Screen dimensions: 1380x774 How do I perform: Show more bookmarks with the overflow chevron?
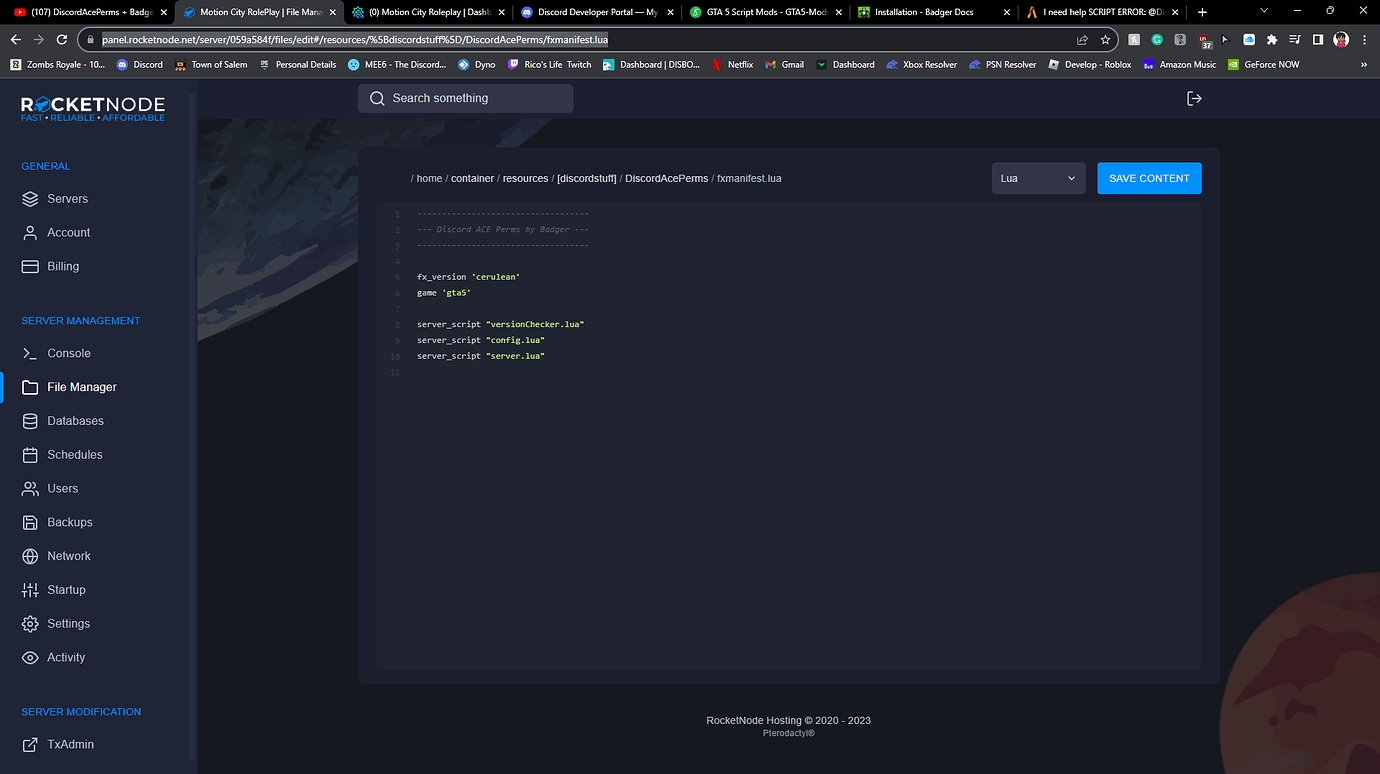pos(1364,64)
